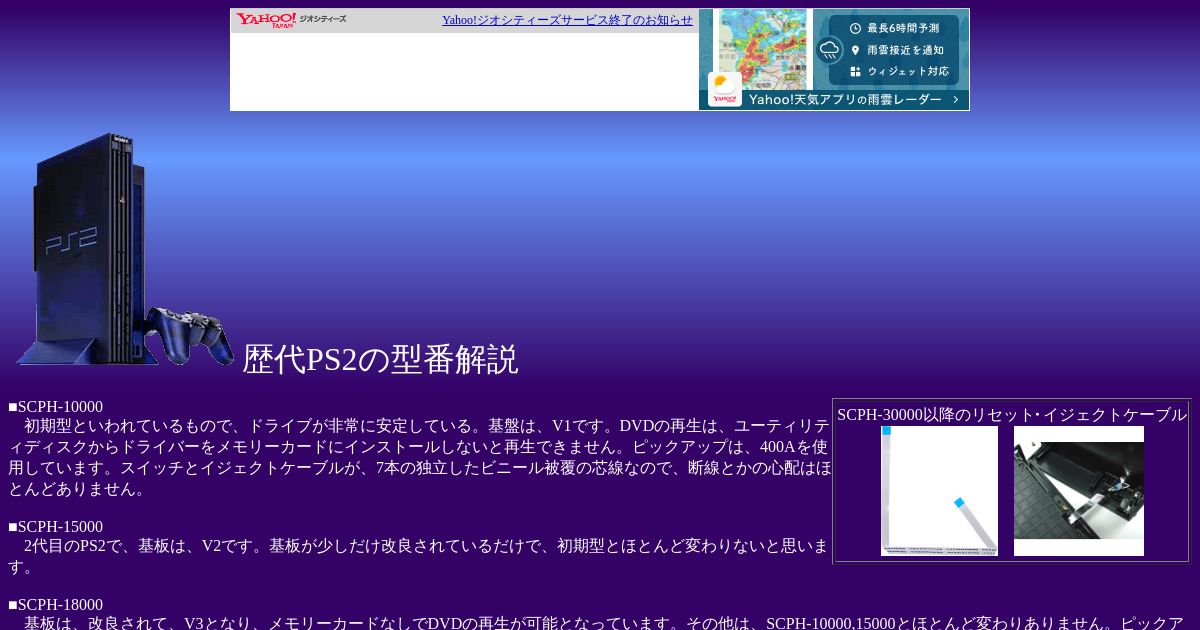
Task: Click the Yahoo weather app icon
Action: coord(725,89)
